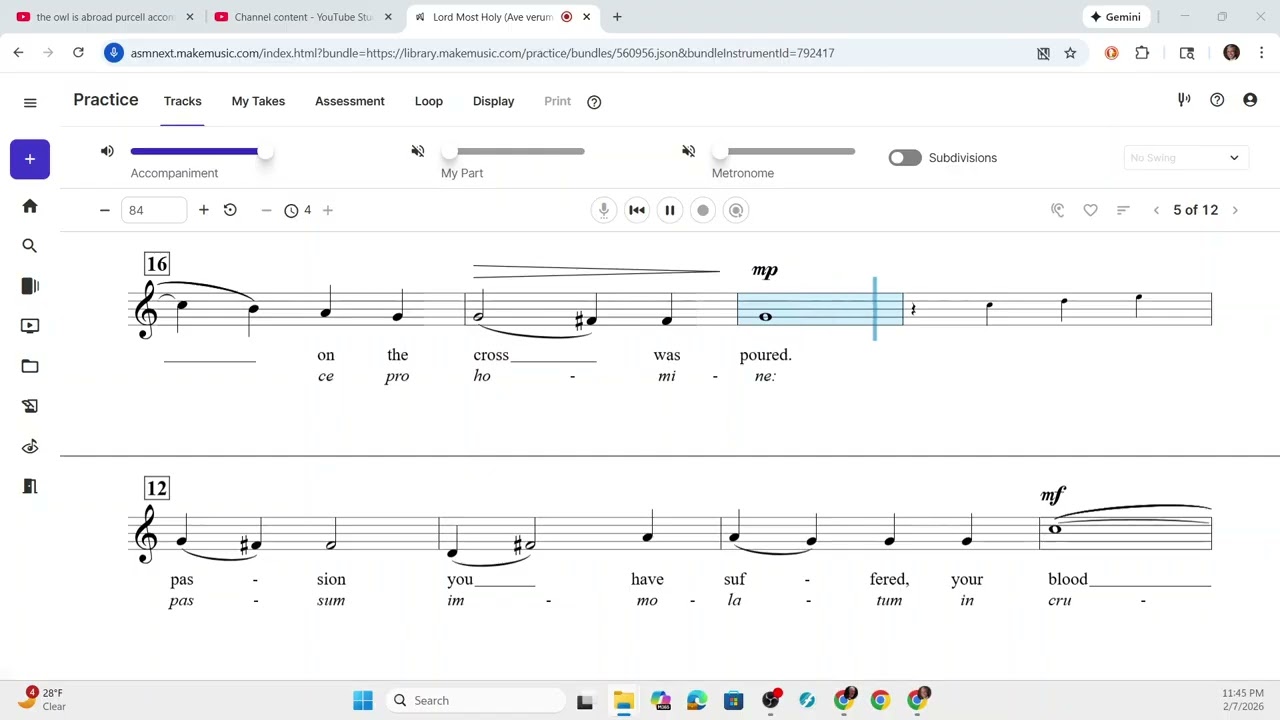Click the door icon in the sidebar
Screen dimensions: 1280x720
(30, 486)
